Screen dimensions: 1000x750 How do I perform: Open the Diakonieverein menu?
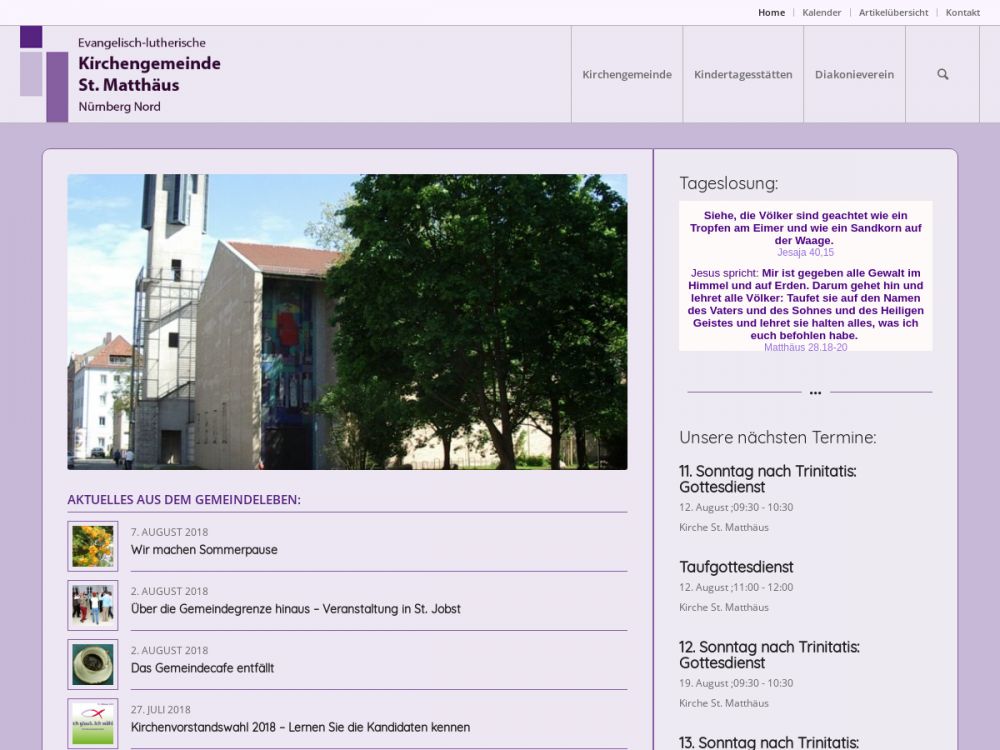[854, 74]
